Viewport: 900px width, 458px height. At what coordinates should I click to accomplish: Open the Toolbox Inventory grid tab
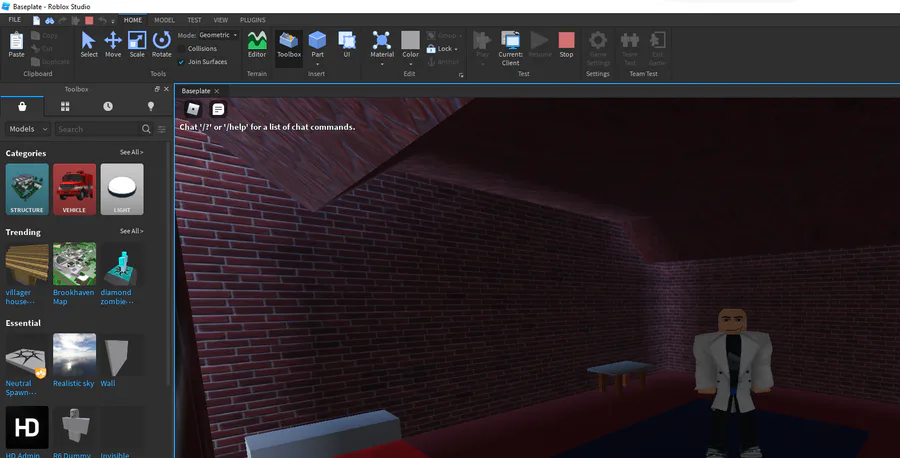[65, 106]
